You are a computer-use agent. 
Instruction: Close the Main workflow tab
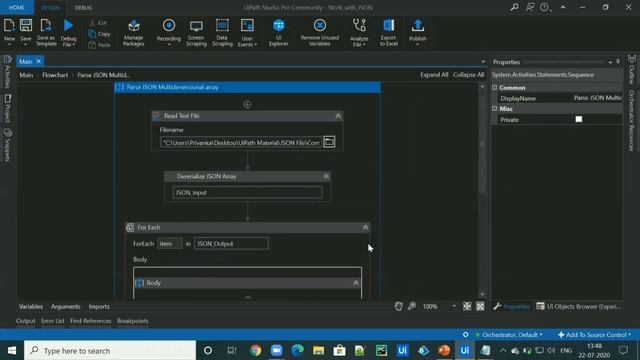coord(39,61)
